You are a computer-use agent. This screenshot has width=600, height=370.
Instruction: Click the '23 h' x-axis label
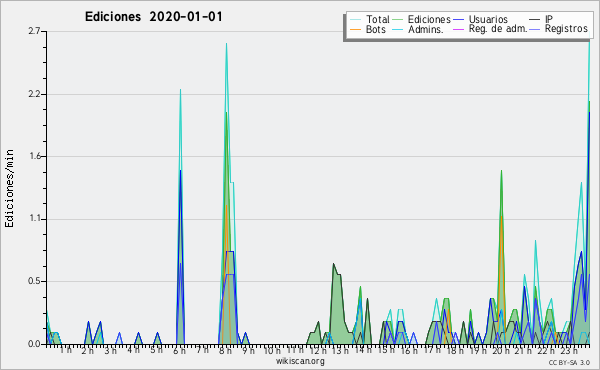(569, 351)
